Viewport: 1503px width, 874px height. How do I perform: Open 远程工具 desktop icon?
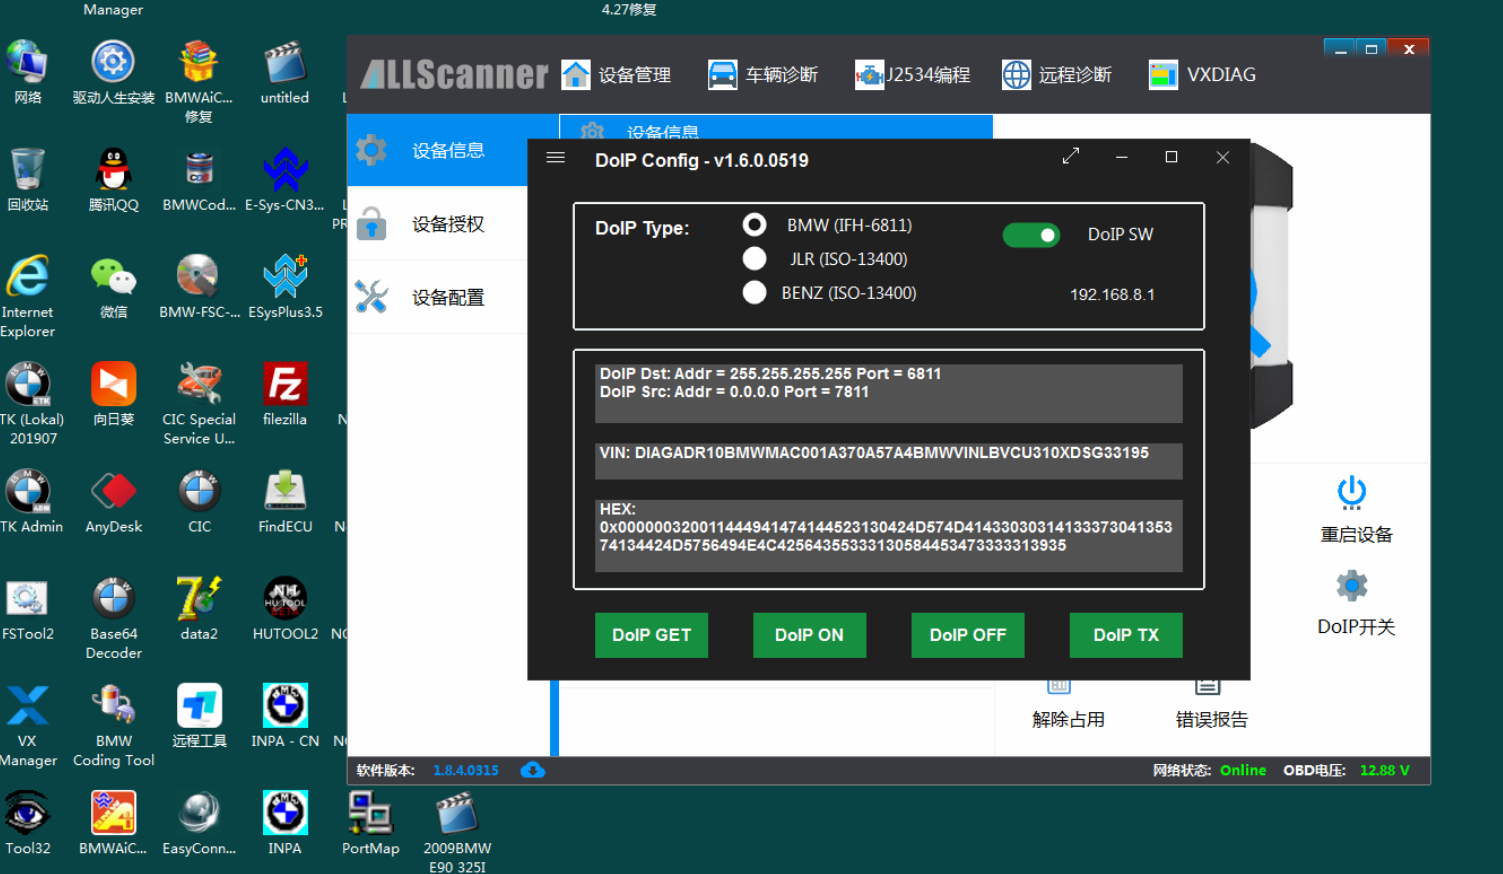tap(199, 715)
